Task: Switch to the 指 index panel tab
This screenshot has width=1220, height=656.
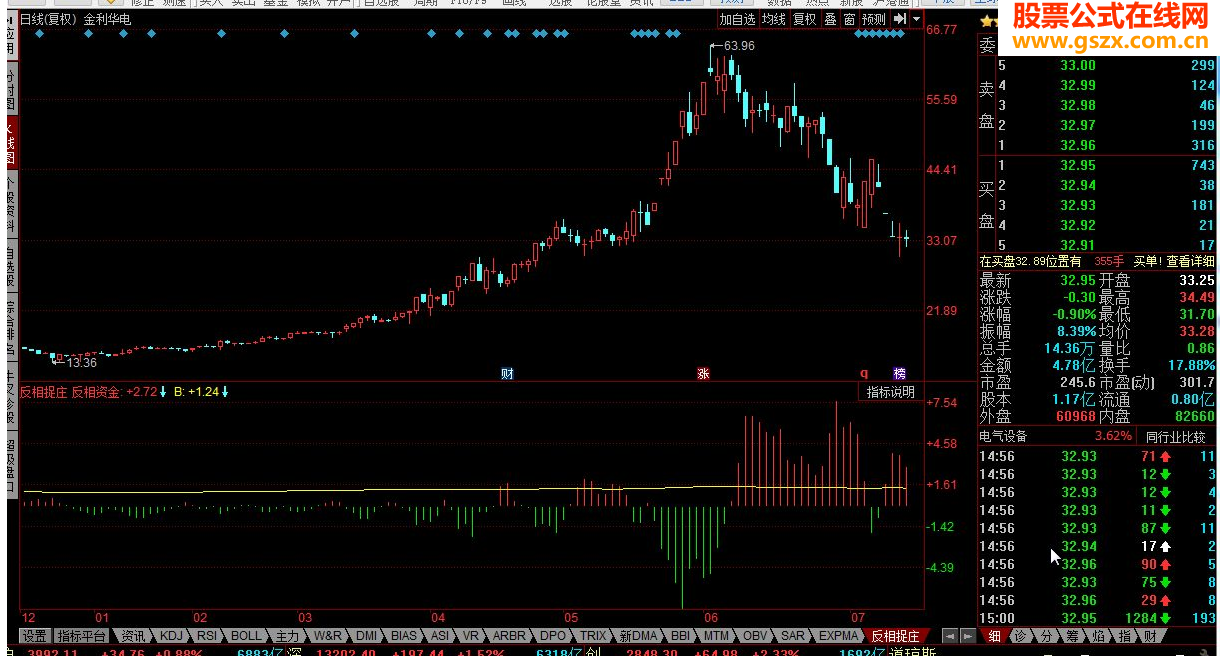Action: [1124, 636]
